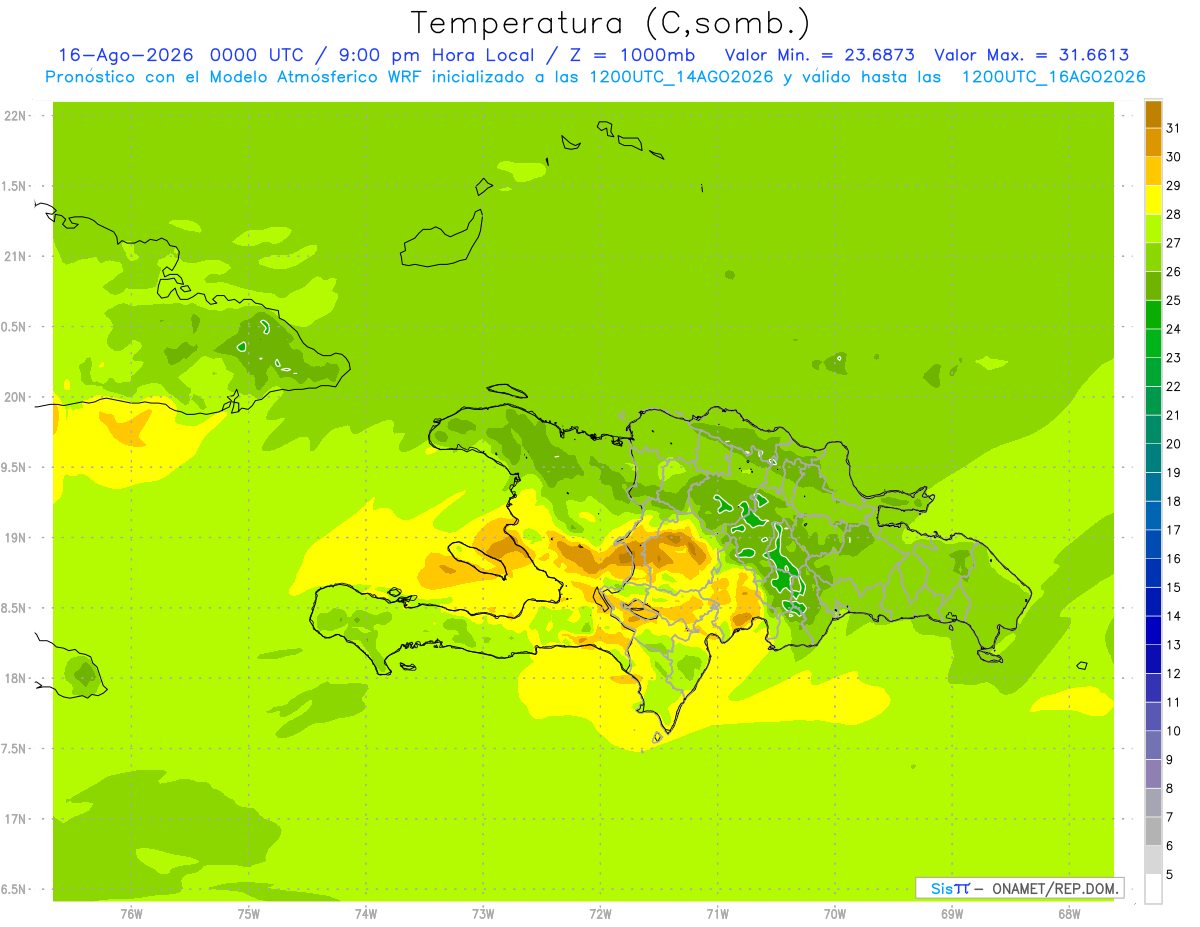
Task: Click the color bar label '29'
Action: (1174, 186)
